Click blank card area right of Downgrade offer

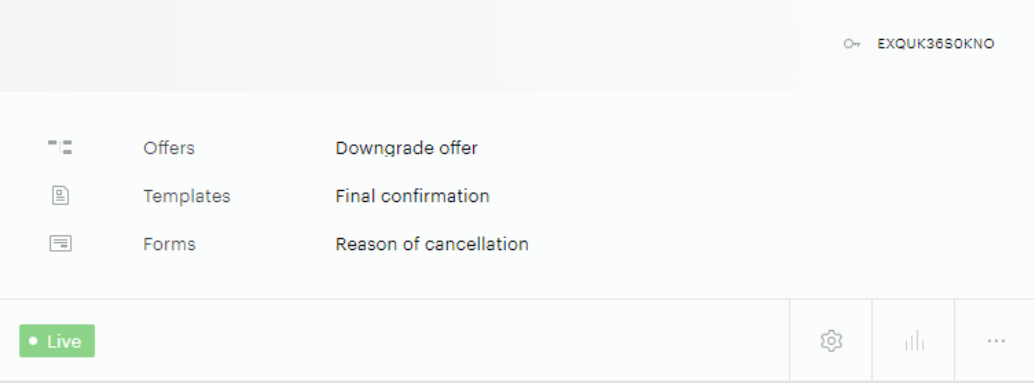coord(725,148)
